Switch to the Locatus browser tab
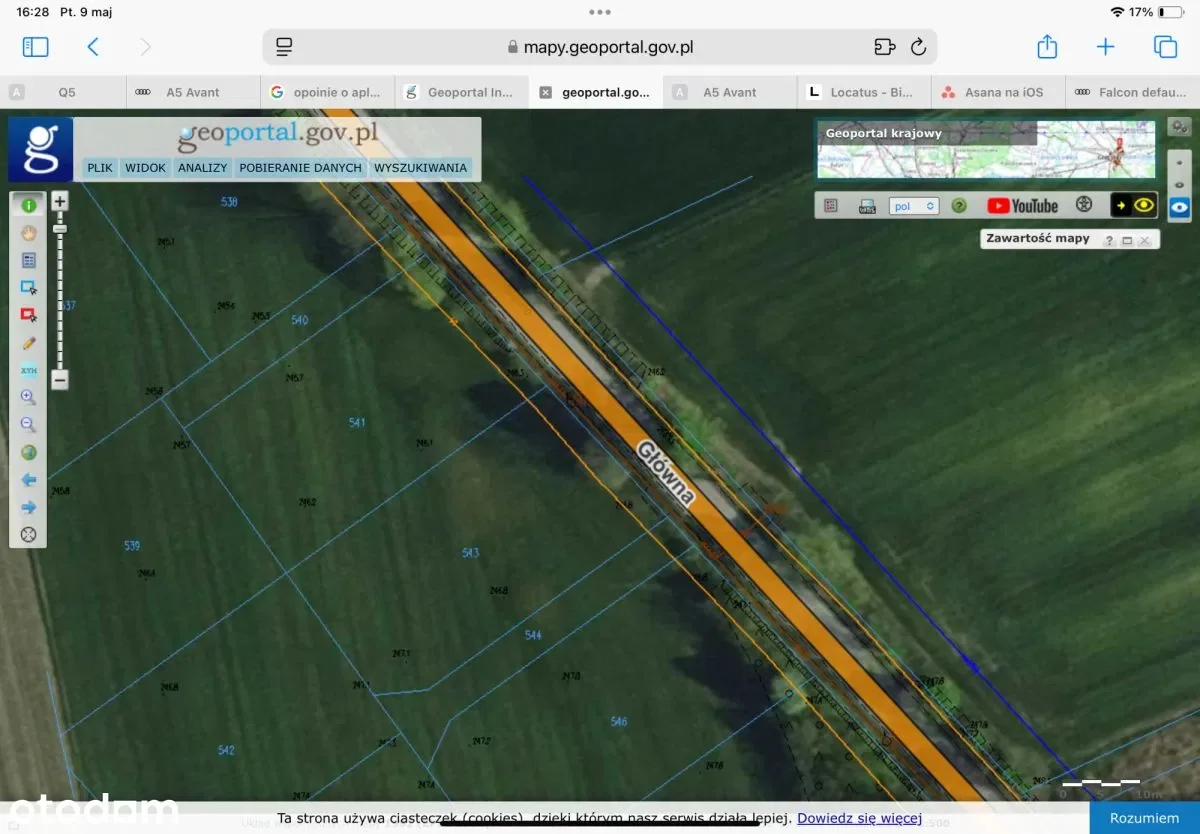Viewport: 1200px width, 834px height. click(x=860, y=92)
